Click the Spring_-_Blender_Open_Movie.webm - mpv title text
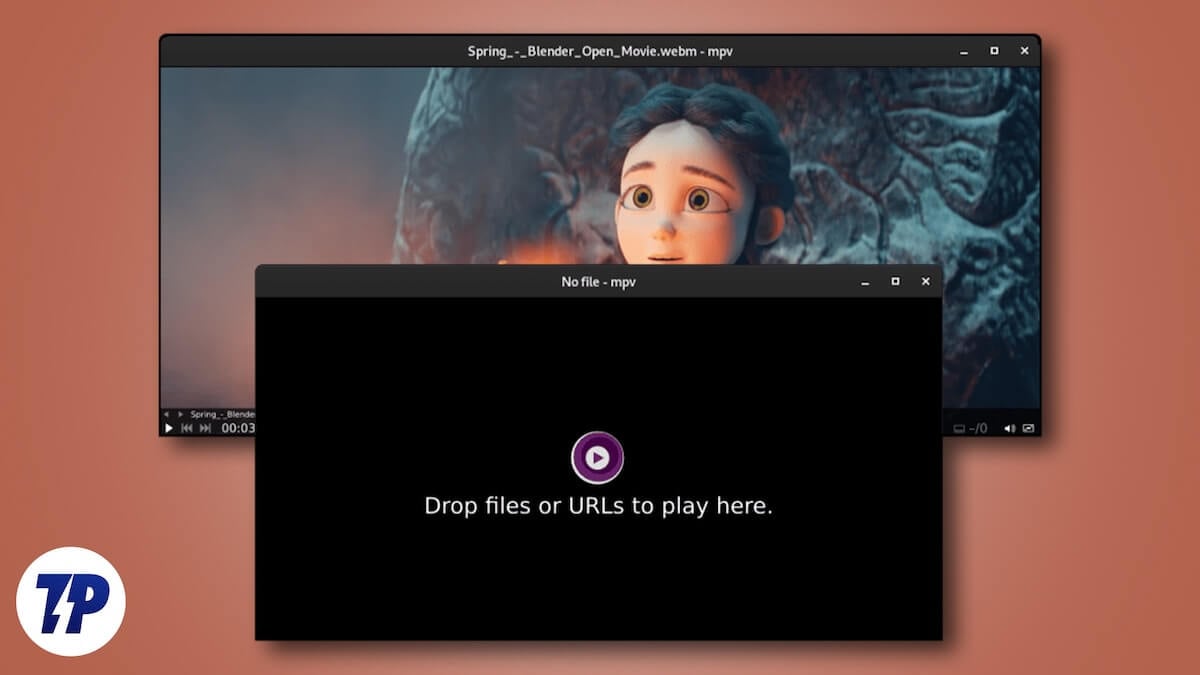Viewport: 1200px width, 675px height. coord(601,51)
